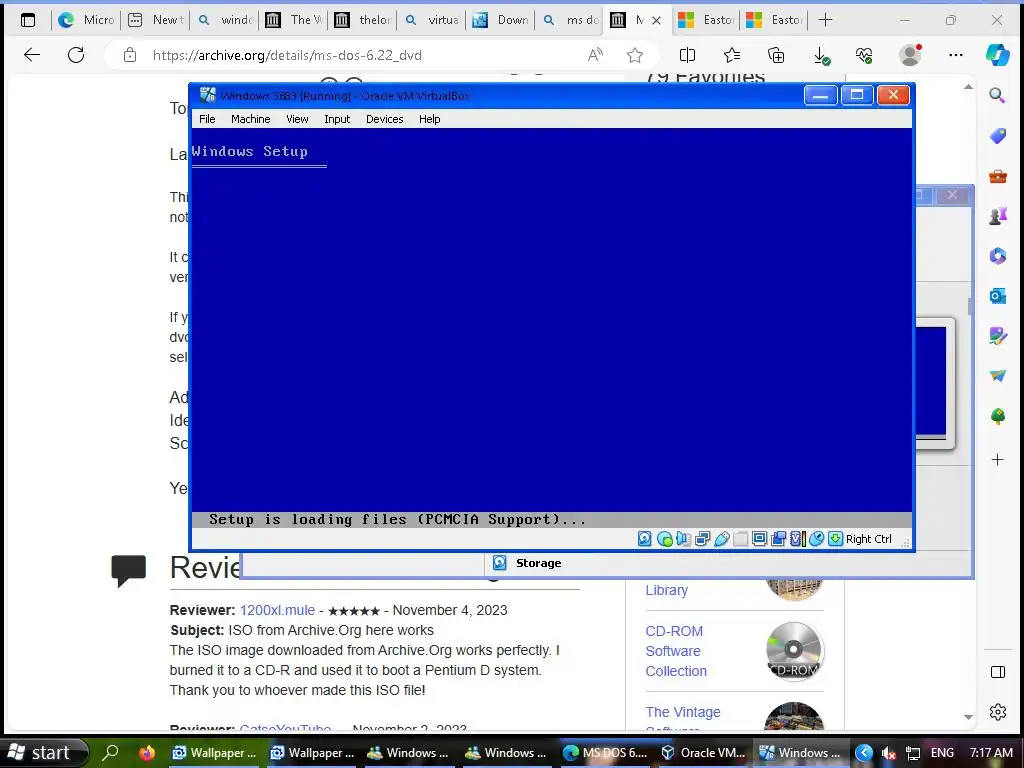1024x768 pixels.
Task: Open Copilot in the Edge sidebar
Action: (997, 54)
